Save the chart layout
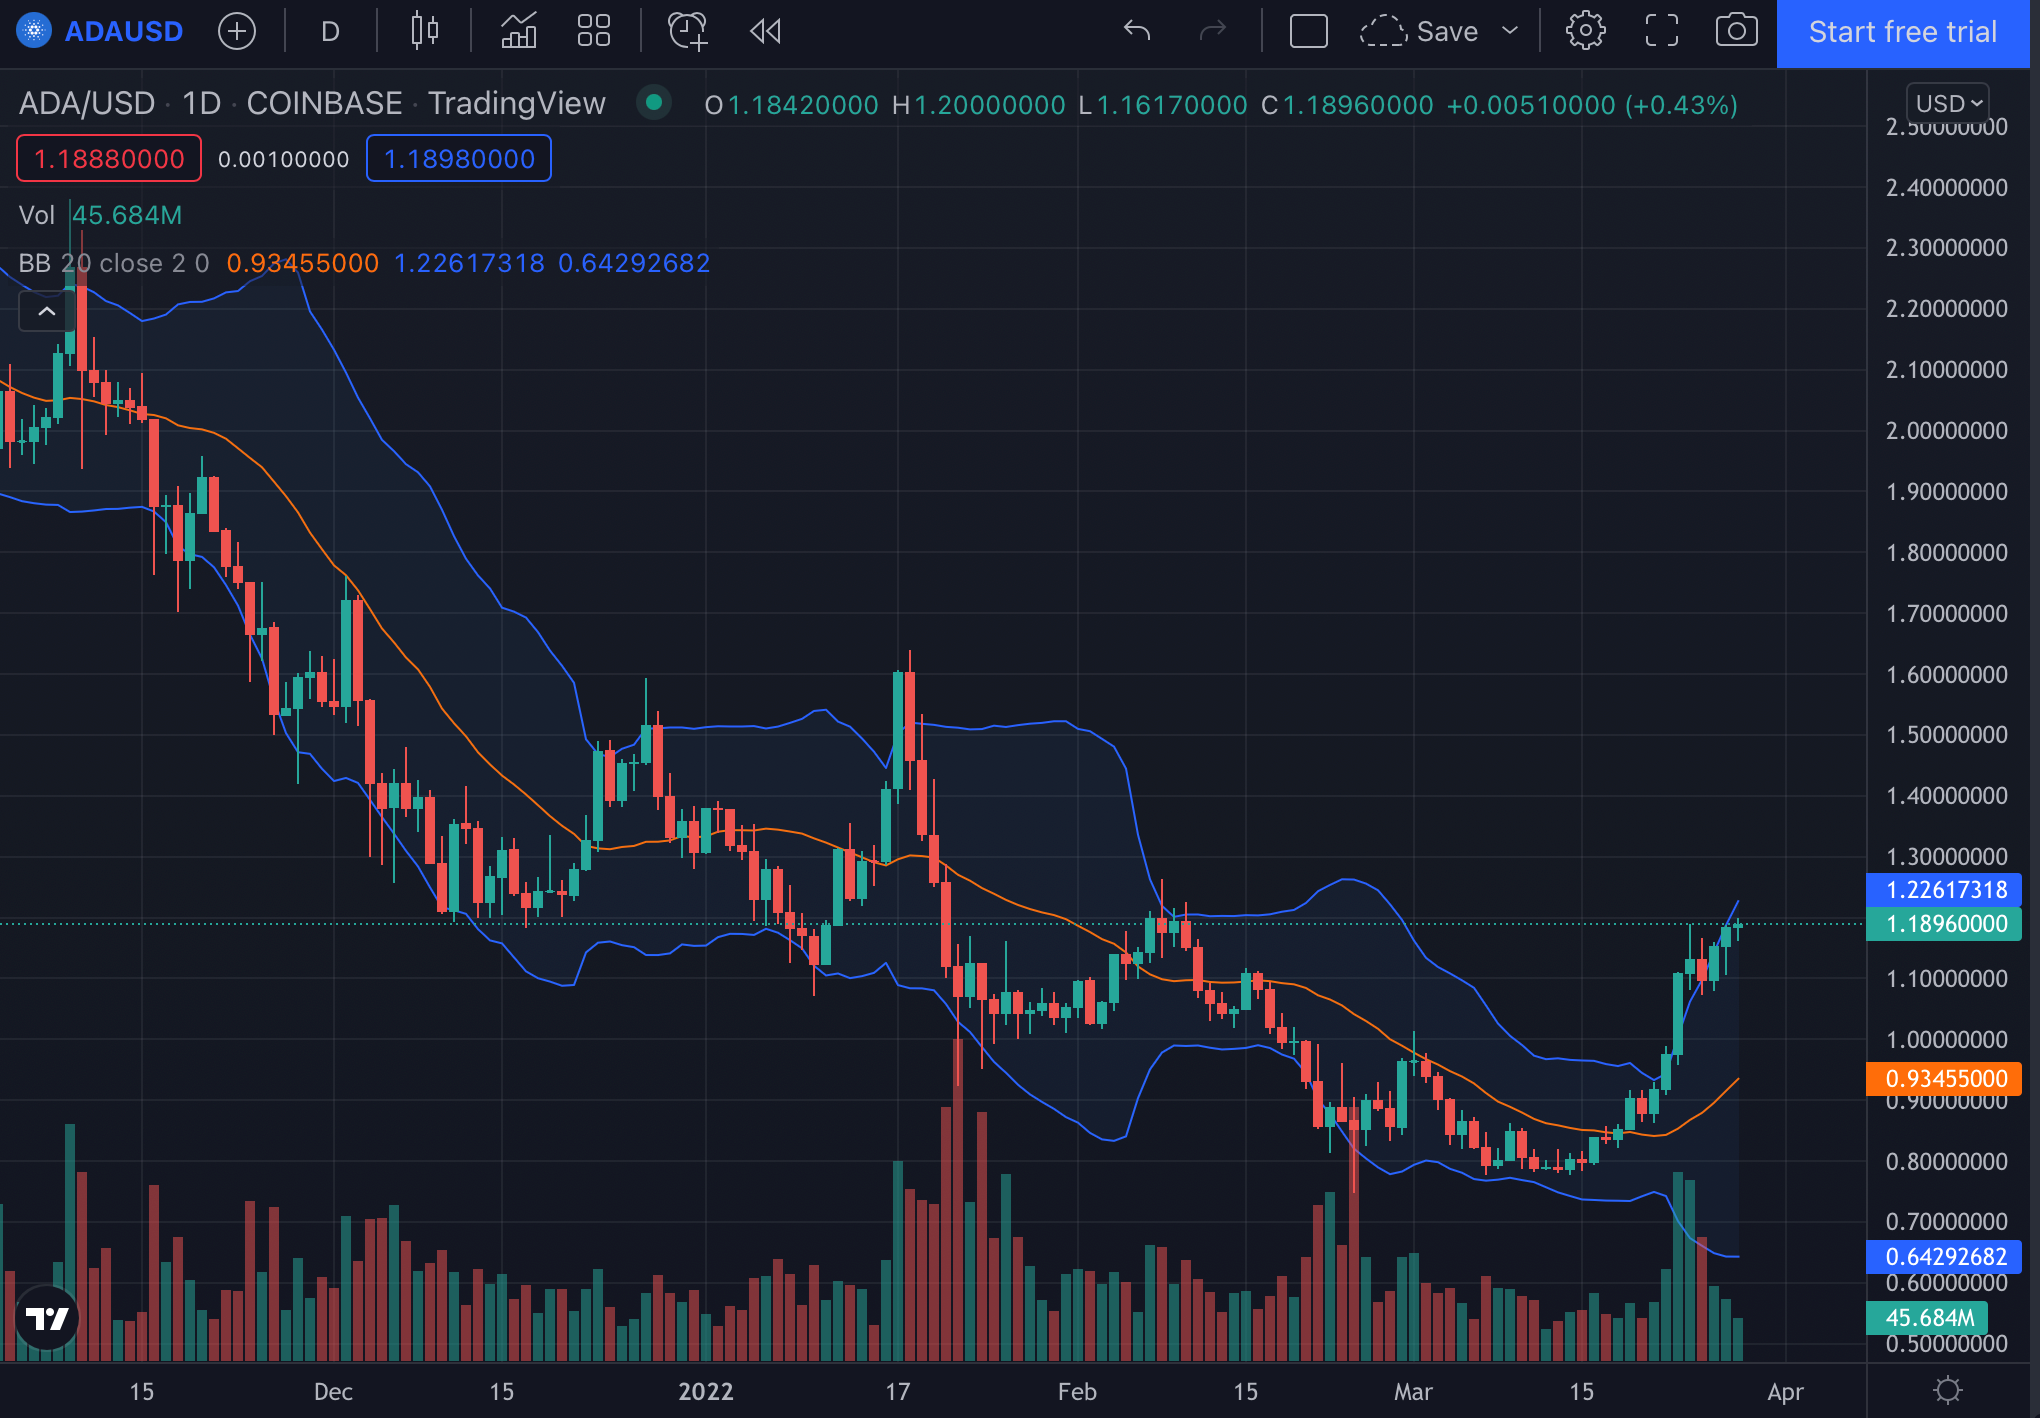 1447,32
